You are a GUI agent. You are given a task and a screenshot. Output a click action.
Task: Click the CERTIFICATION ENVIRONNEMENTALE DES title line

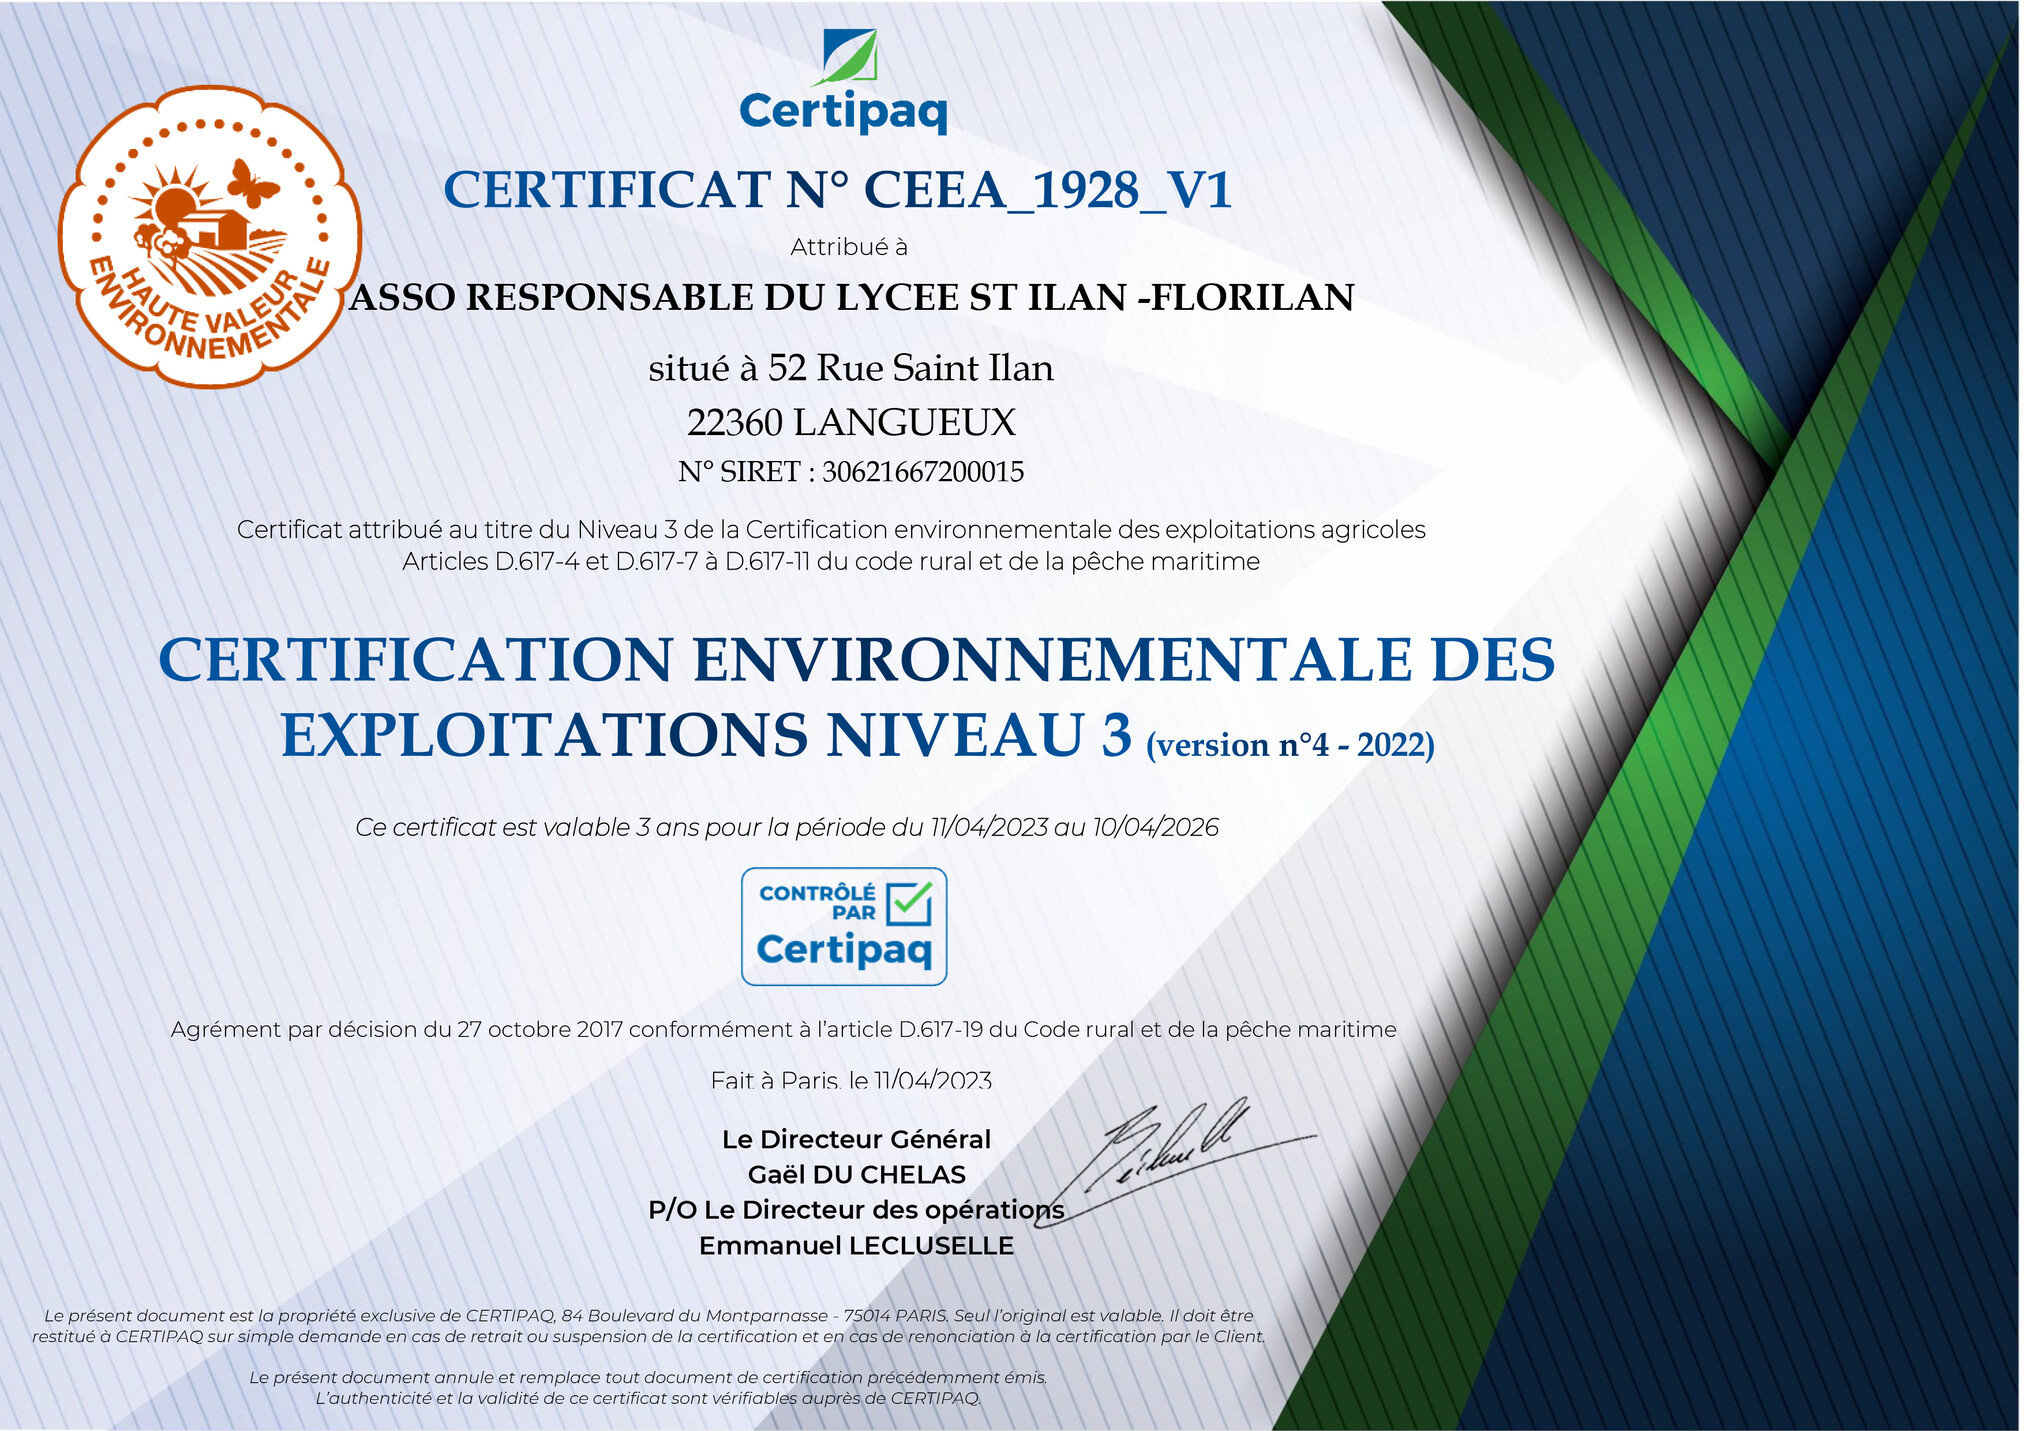857,660
